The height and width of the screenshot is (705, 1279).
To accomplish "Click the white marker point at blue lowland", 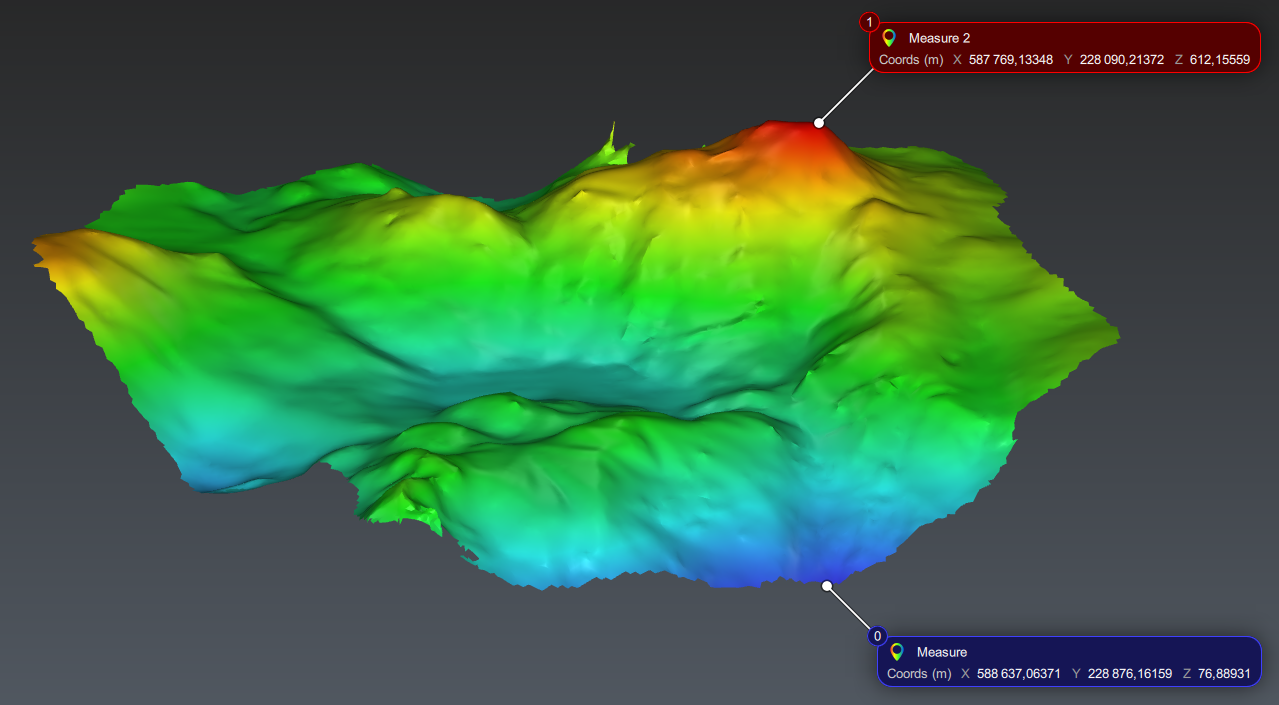I will click(x=827, y=586).
